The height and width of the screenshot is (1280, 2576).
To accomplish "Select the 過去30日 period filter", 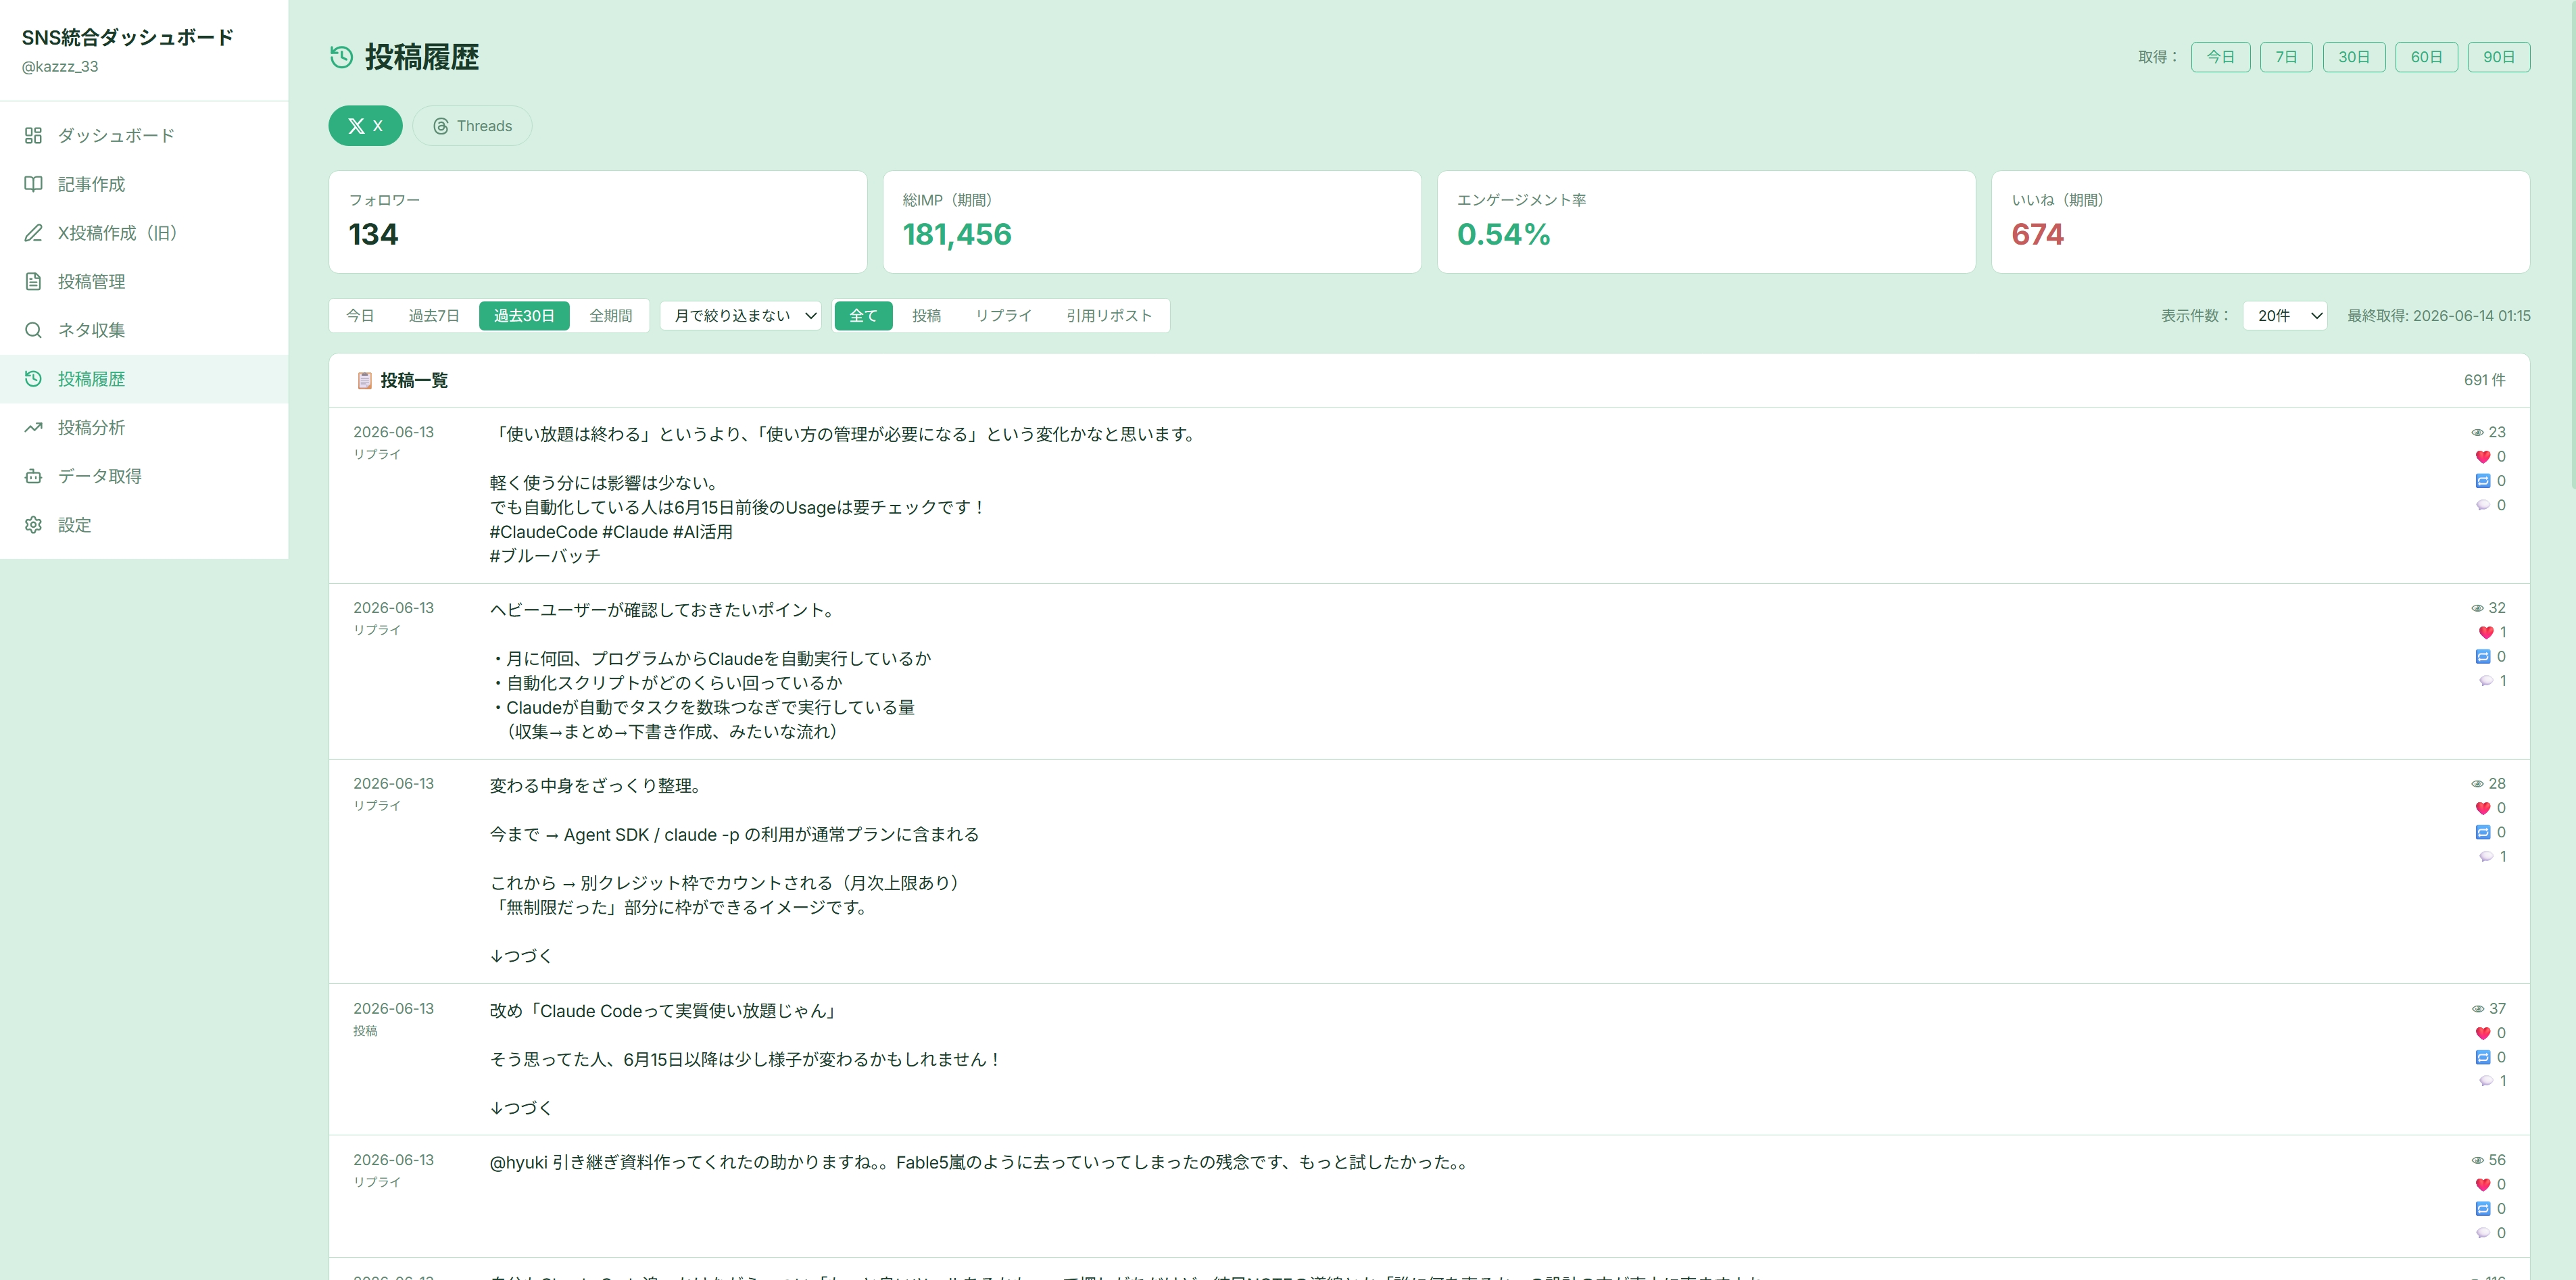I will click(524, 316).
